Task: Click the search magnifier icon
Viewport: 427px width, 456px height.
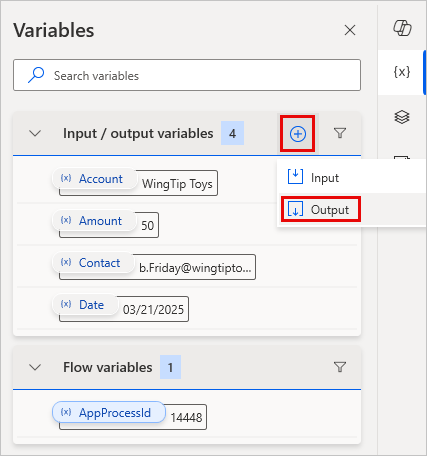Action: [36, 75]
